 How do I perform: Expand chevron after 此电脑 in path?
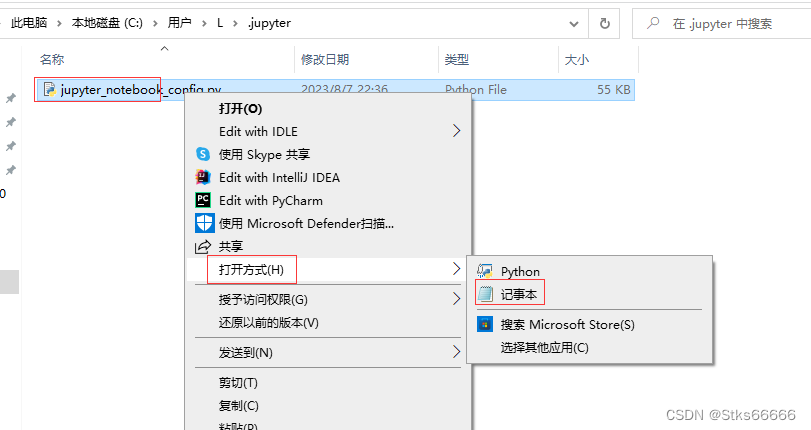59,23
